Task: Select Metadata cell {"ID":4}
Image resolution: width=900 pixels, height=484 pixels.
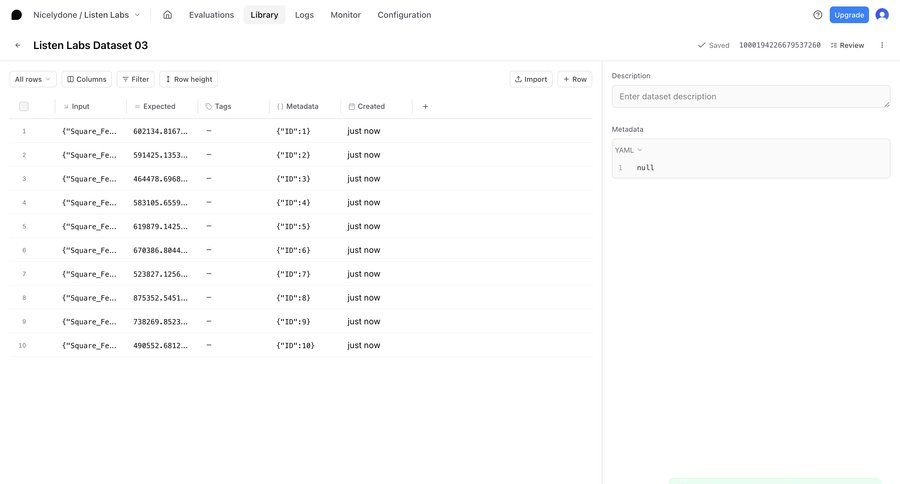Action: 293,203
